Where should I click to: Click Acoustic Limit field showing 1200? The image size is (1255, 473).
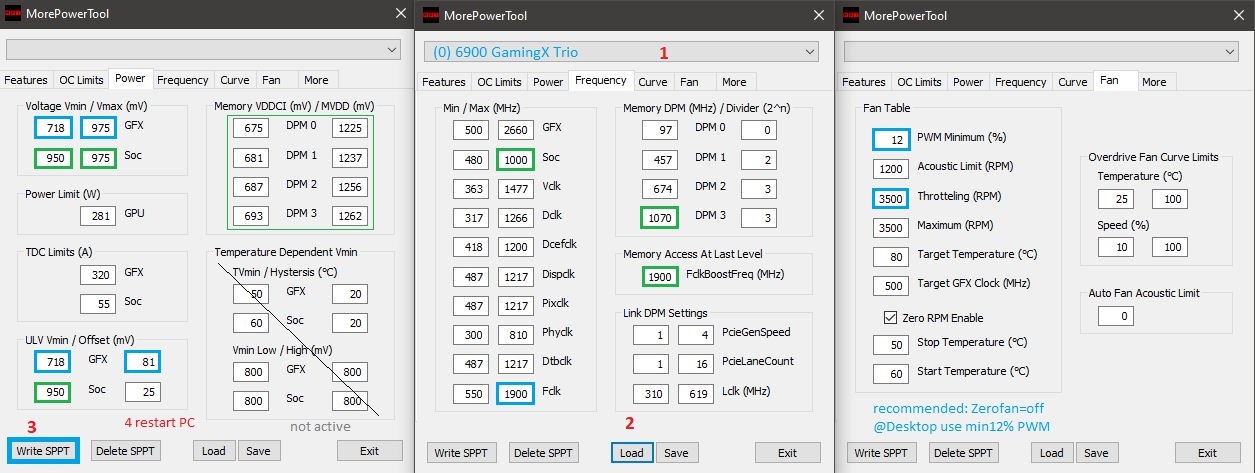(x=890, y=168)
